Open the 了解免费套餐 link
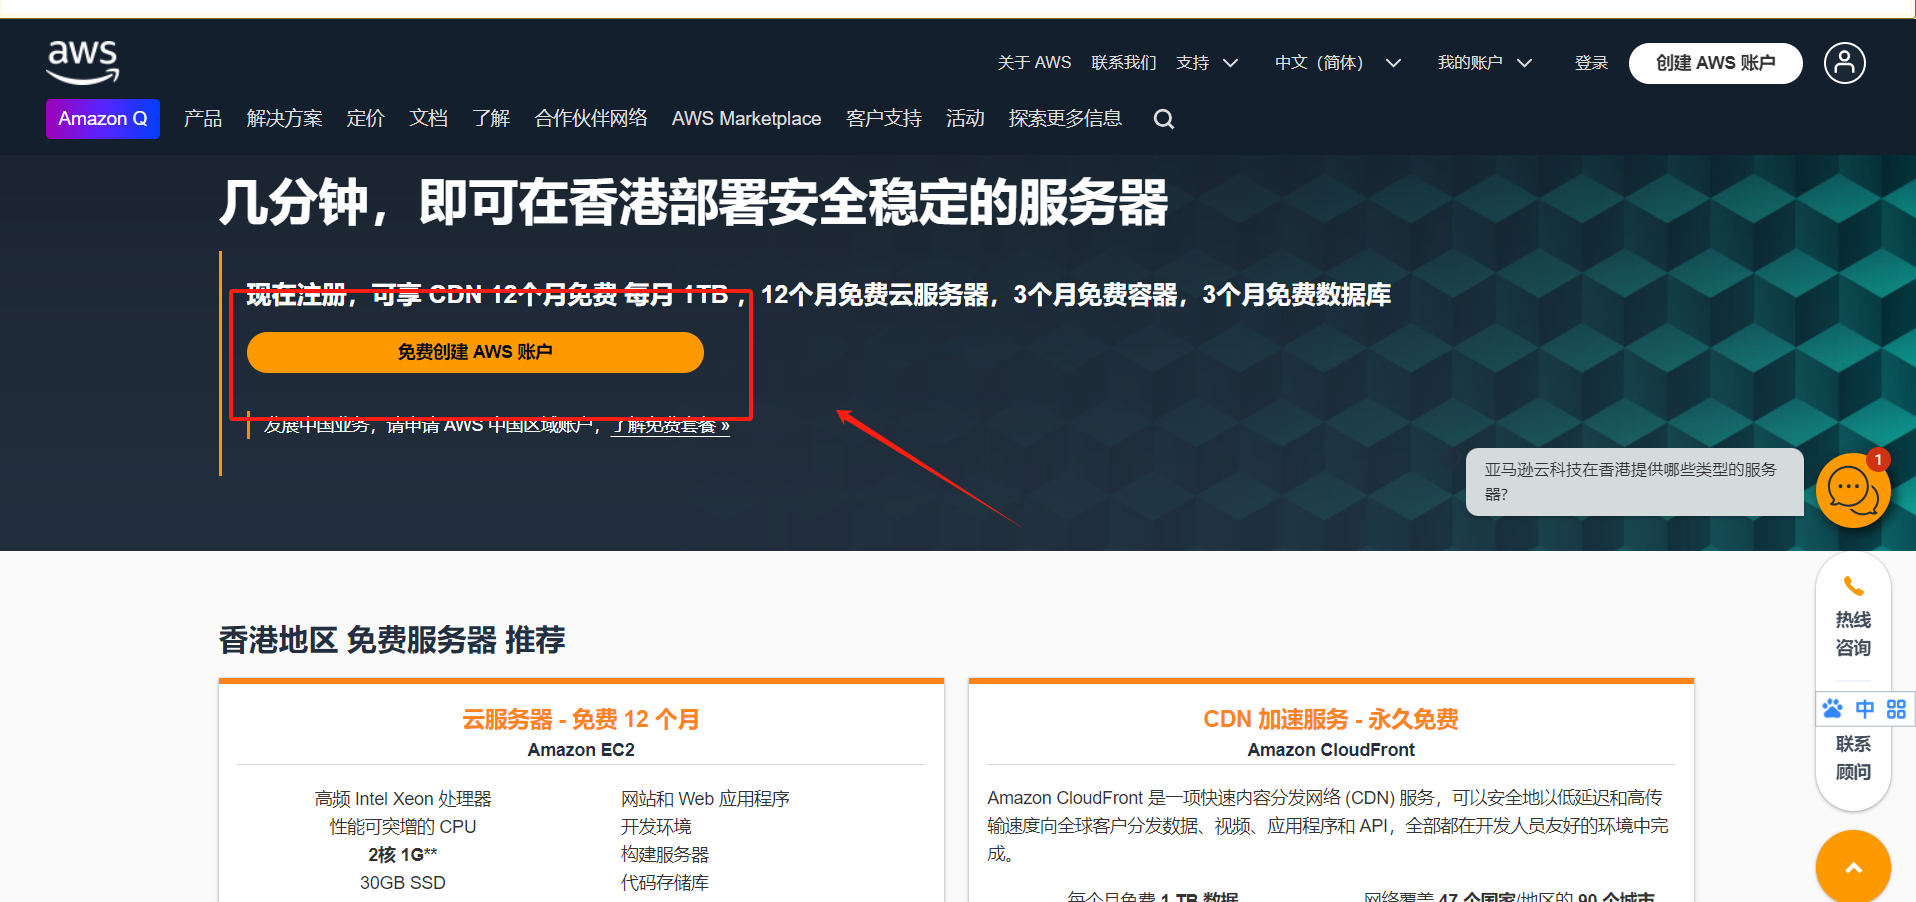1916x902 pixels. click(x=671, y=426)
